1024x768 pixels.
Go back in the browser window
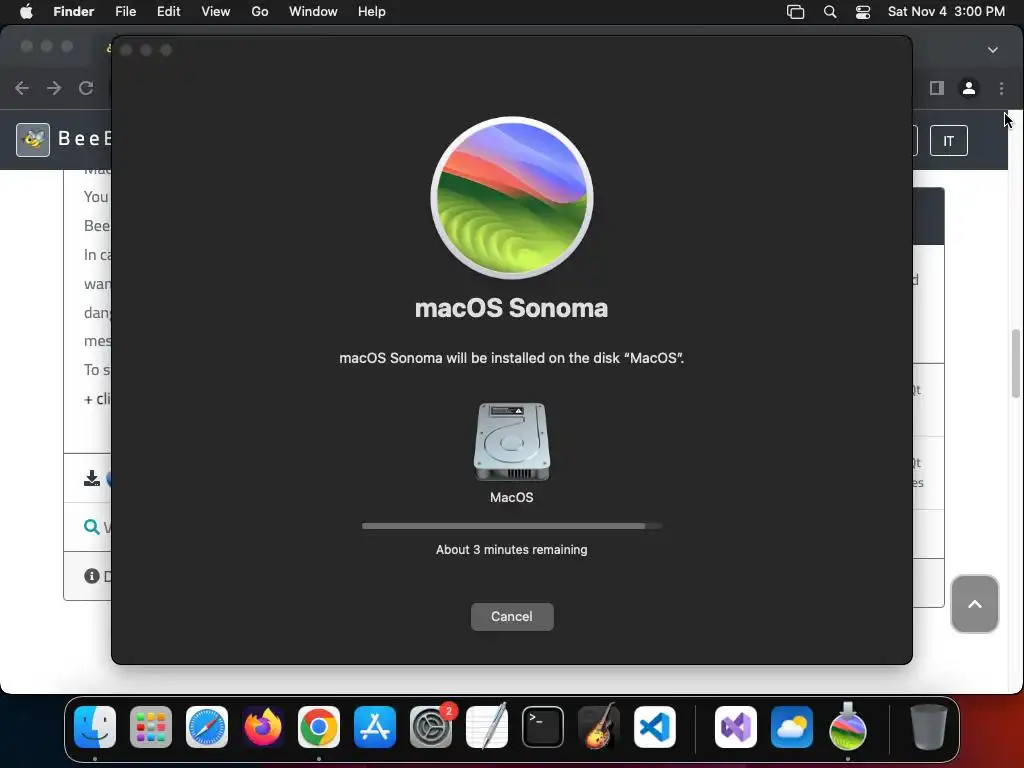(22, 88)
